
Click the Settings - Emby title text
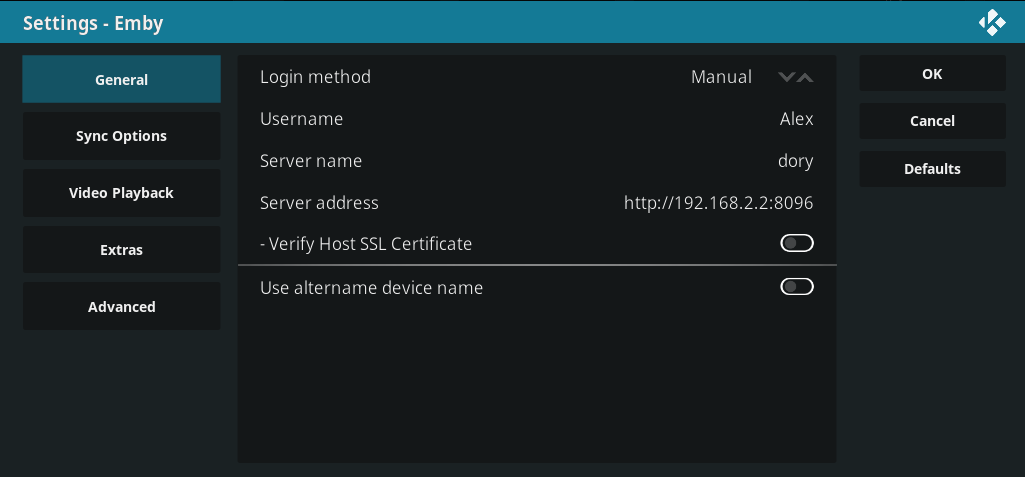coord(93,22)
